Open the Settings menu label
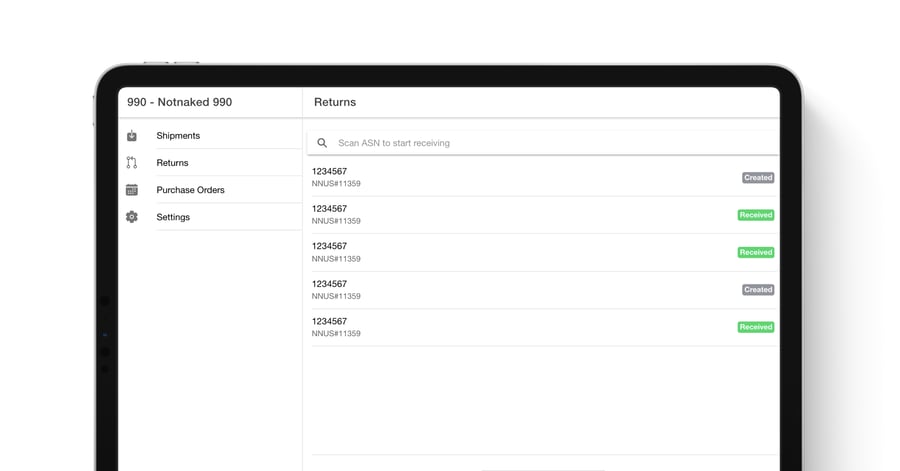 click(x=173, y=217)
